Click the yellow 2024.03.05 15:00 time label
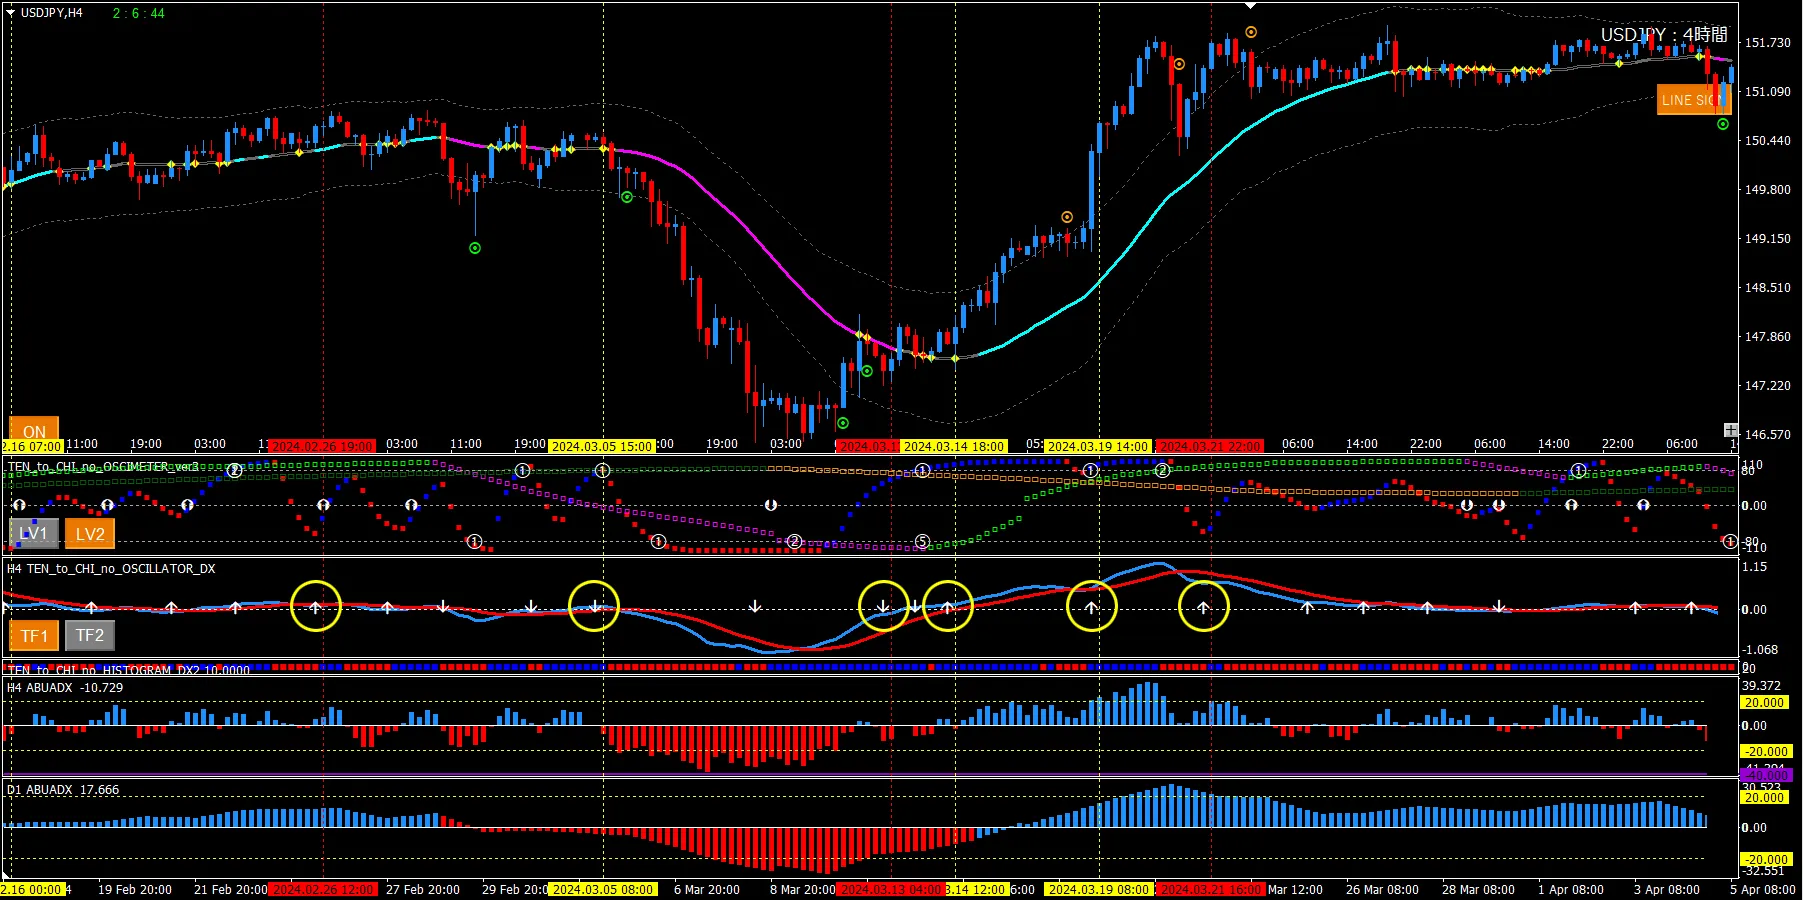 click(602, 446)
